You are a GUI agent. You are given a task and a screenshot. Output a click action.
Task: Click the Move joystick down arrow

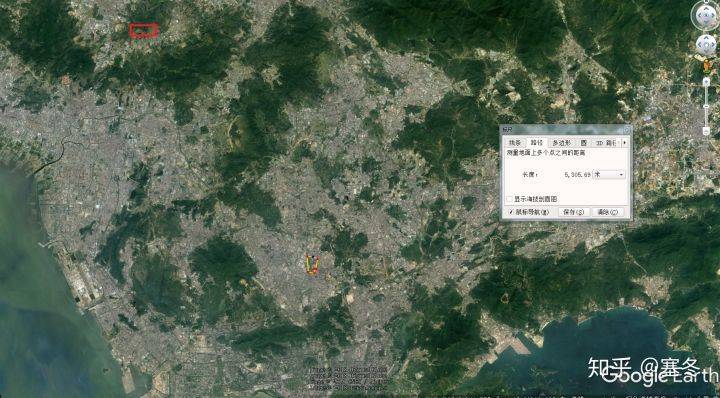click(x=706, y=51)
